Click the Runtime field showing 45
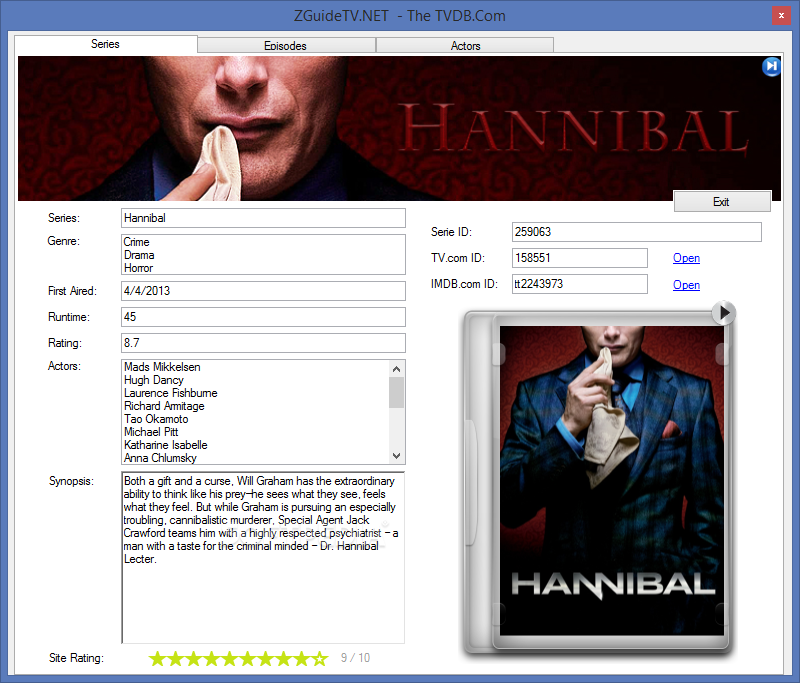Screen dimensions: 800x683 [263, 317]
